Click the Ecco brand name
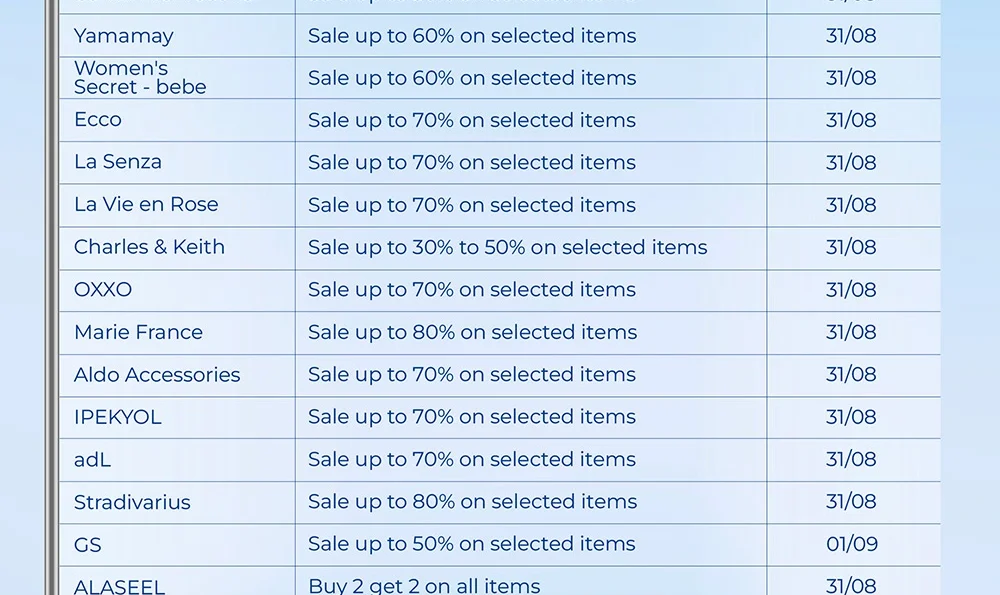1000x595 pixels. (98, 120)
